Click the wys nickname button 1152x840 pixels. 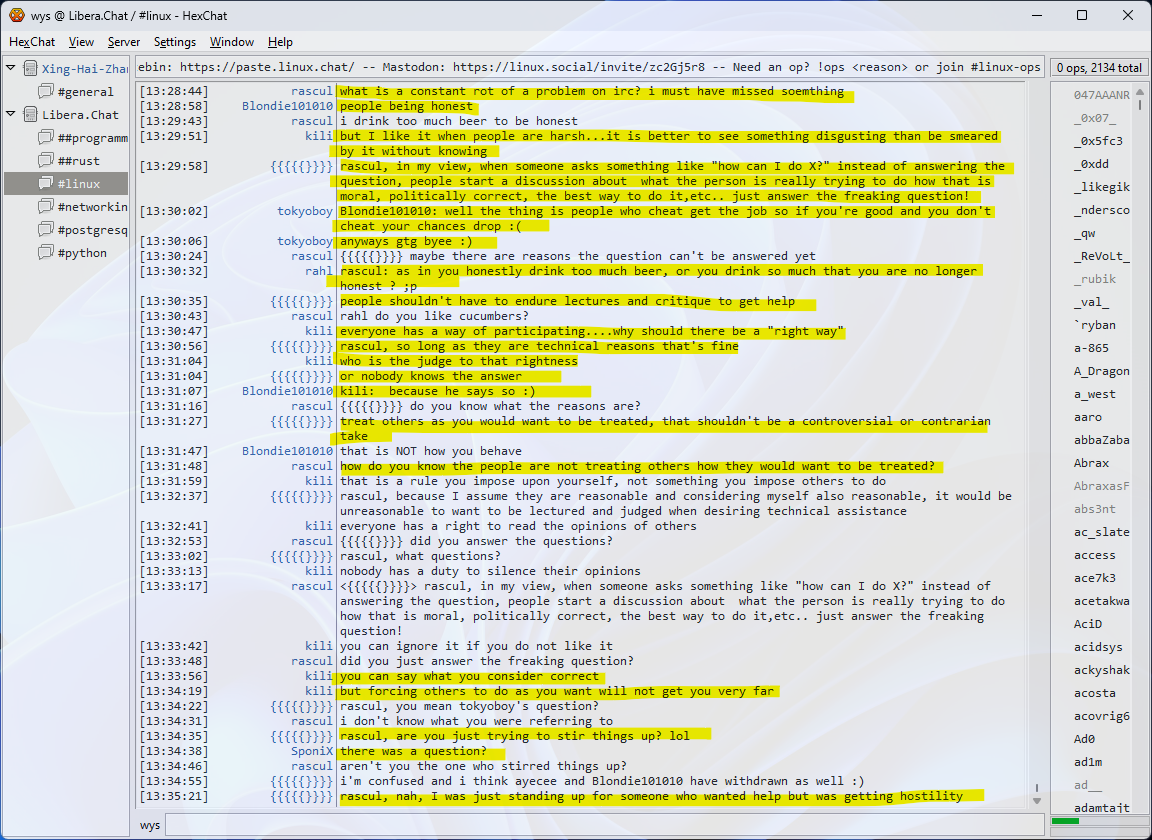[150, 825]
